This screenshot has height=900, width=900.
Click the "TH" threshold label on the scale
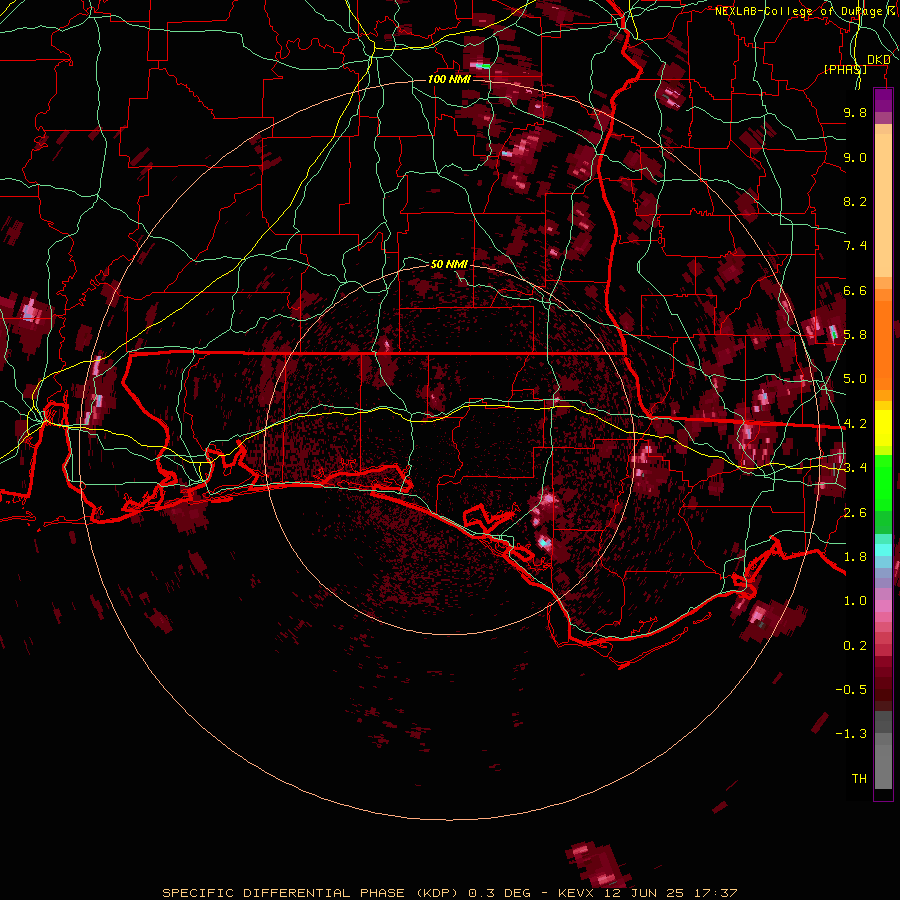859,779
